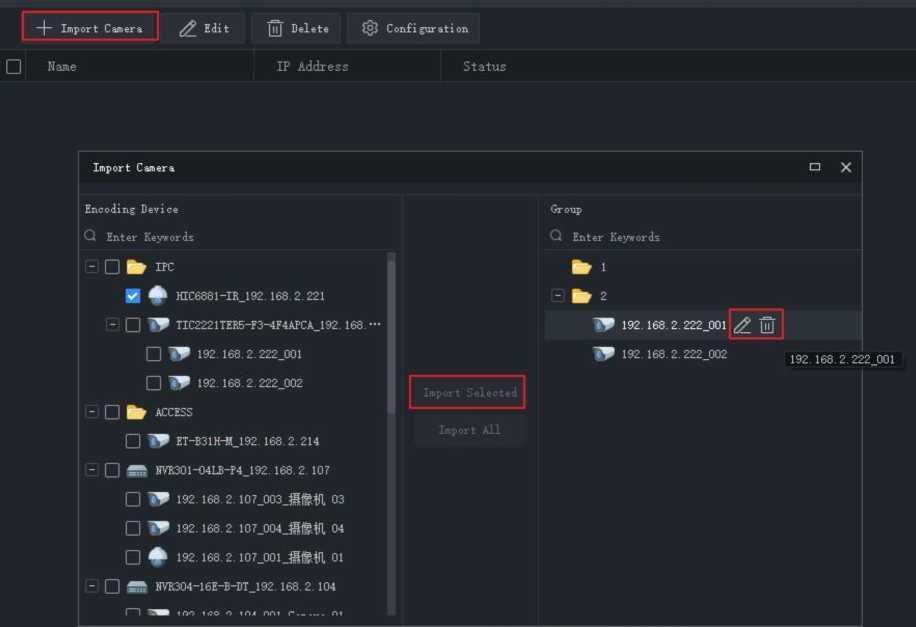The width and height of the screenshot is (916, 627).
Task: Collapse the IPC folder node
Action: click(x=92, y=267)
